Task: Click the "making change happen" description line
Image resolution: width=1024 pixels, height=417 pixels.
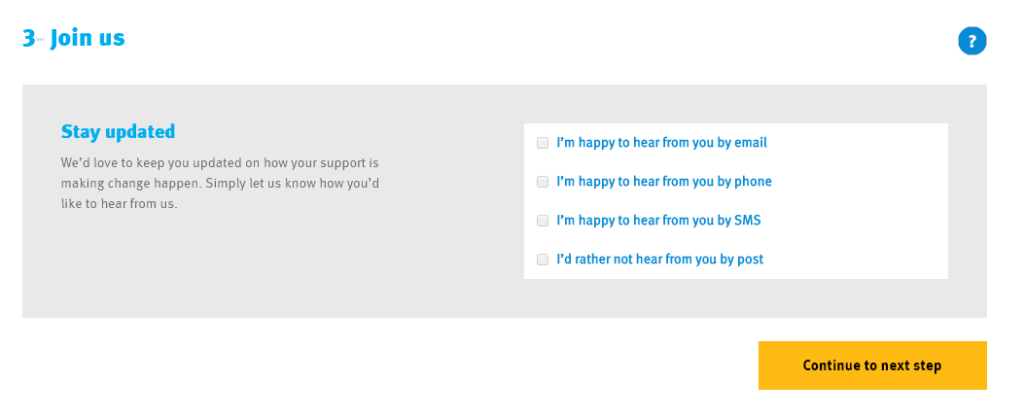Action: (219, 183)
